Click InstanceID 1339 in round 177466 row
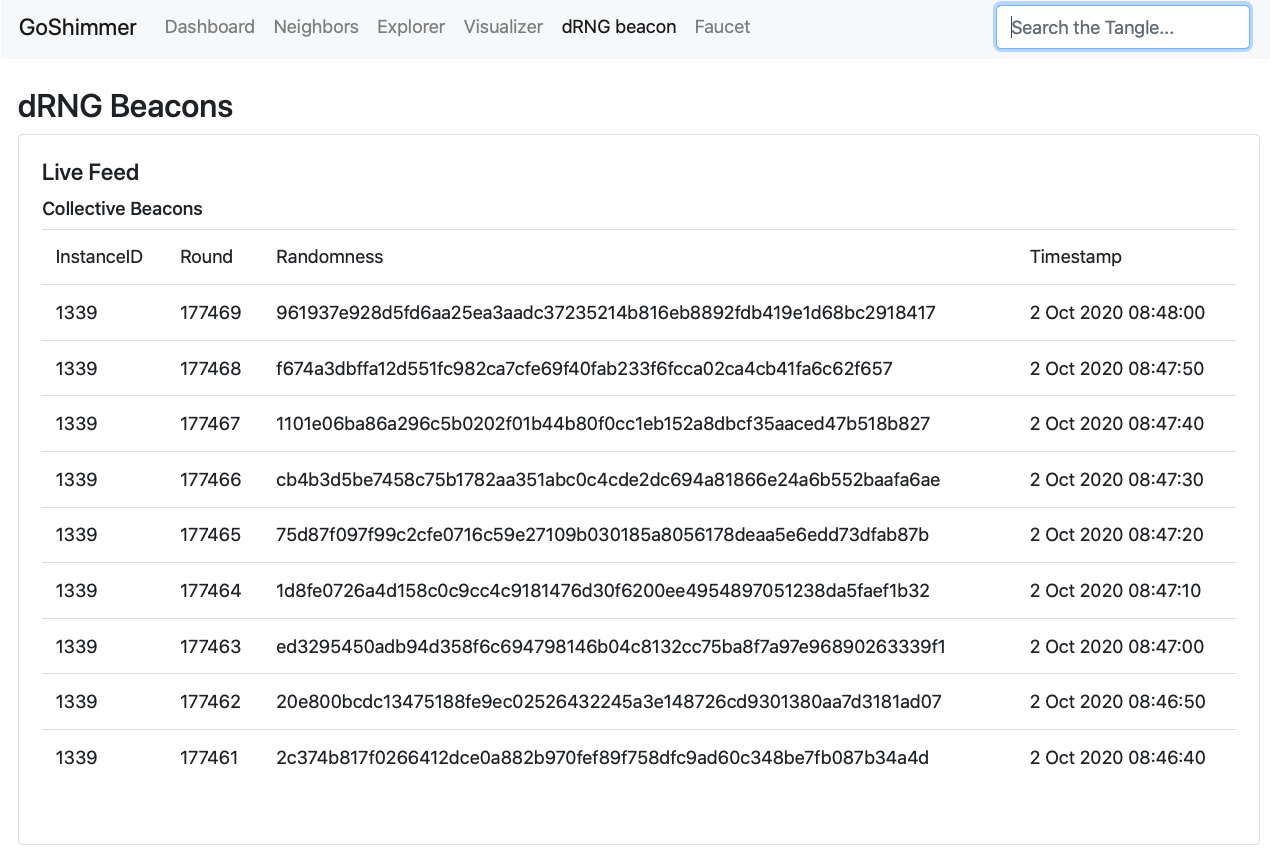Viewport: 1270px width, 855px height. (x=77, y=480)
